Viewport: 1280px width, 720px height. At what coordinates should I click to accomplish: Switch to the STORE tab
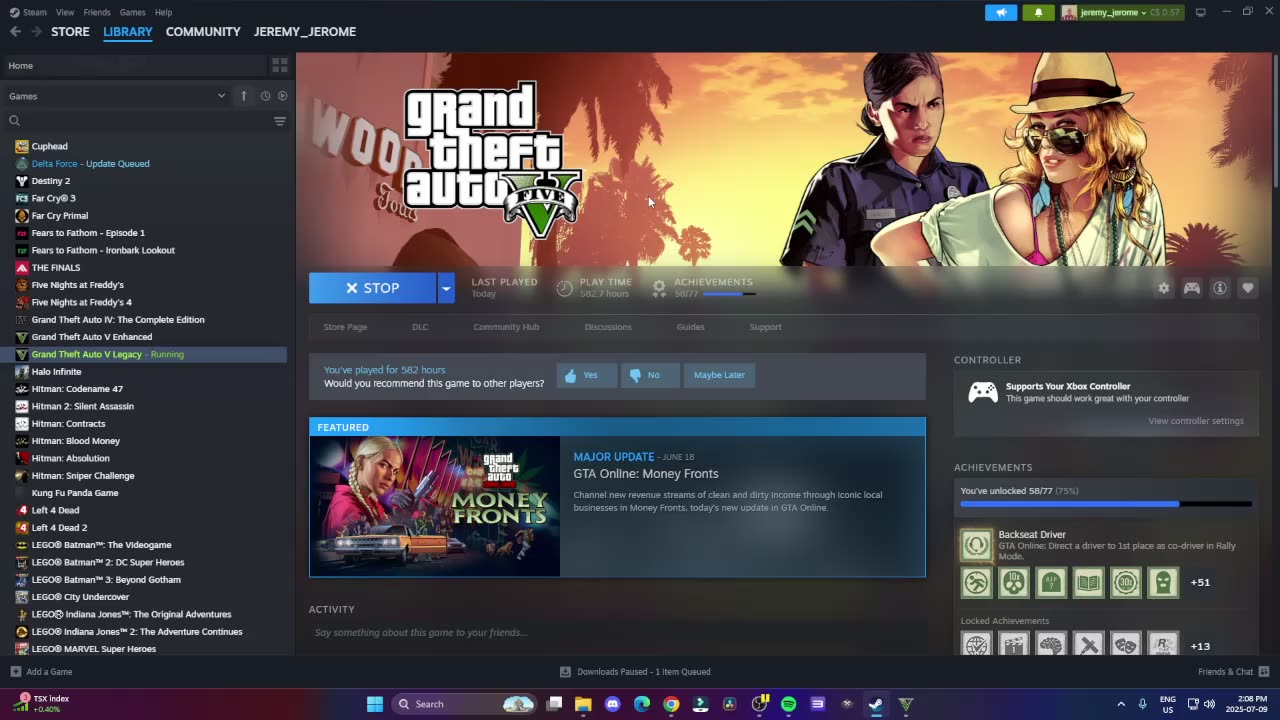70,32
